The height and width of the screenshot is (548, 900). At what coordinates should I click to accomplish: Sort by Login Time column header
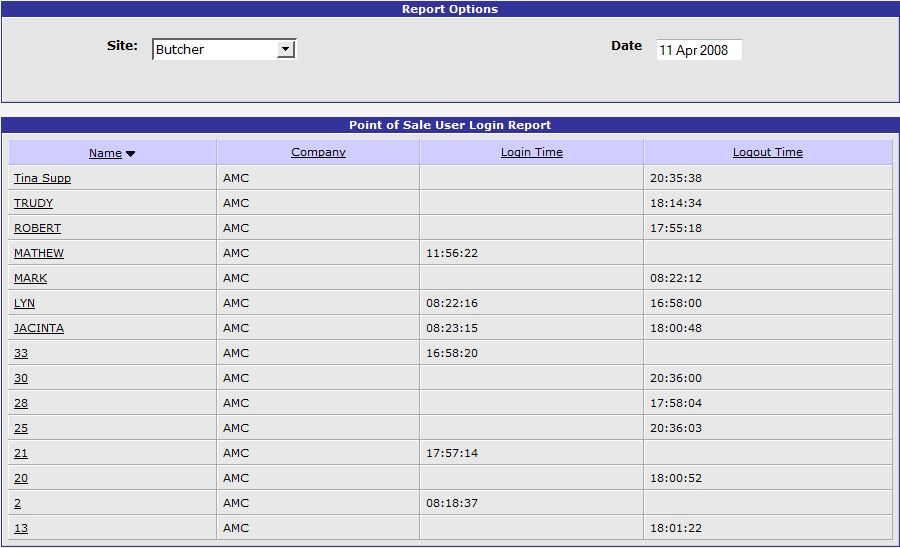coord(531,152)
